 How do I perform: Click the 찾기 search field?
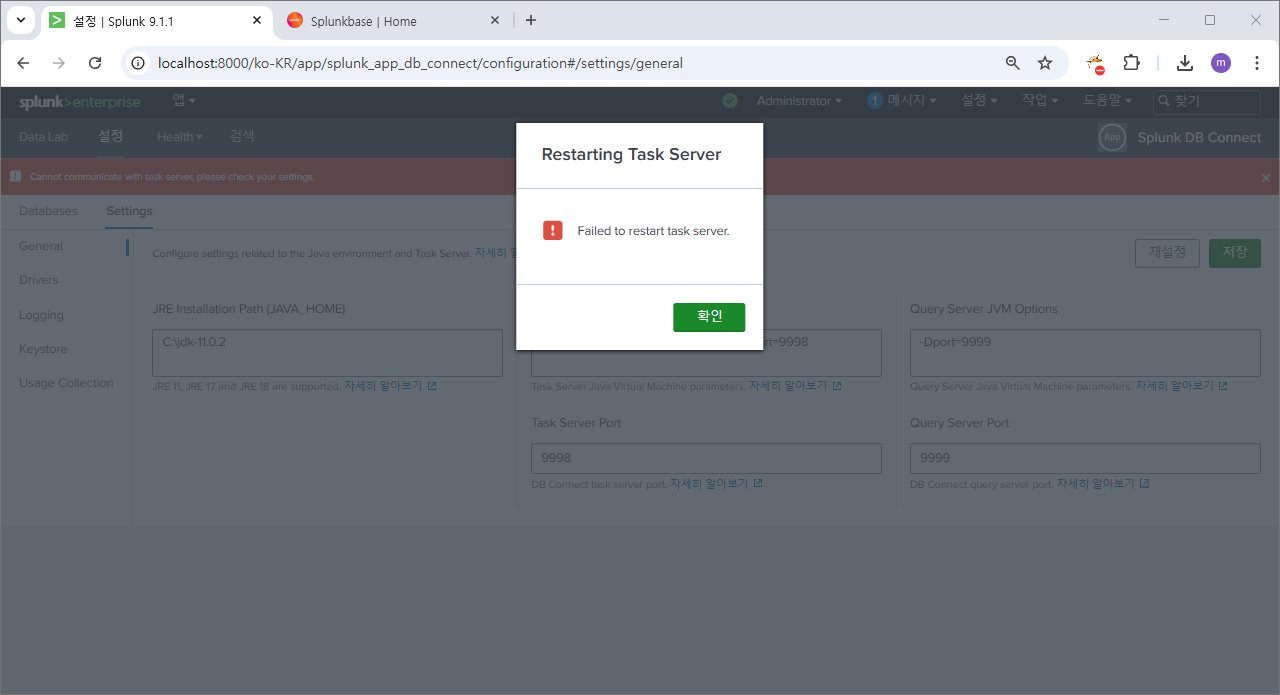1207,101
